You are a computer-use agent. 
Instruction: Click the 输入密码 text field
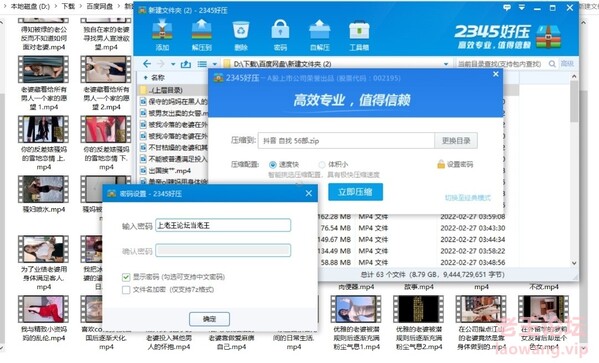coord(223,225)
